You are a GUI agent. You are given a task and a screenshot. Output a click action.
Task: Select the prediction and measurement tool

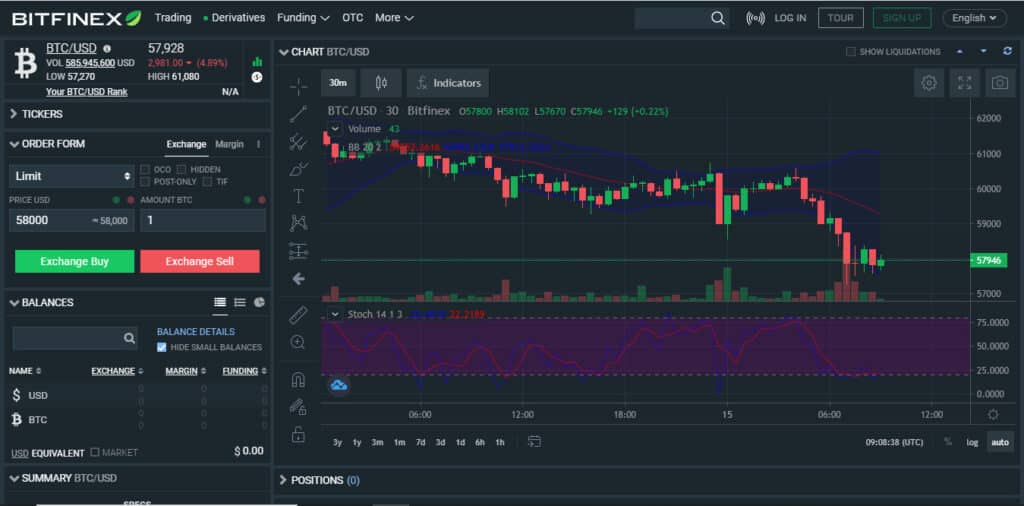pyautogui.click(x=298, y=251)
